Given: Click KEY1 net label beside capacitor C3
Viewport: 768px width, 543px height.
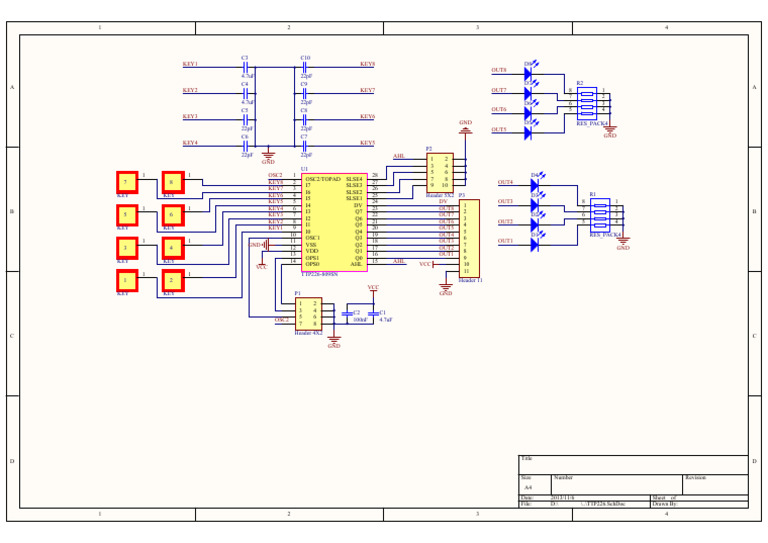Looking at the screenshot, I should click(x=190, y=64).
